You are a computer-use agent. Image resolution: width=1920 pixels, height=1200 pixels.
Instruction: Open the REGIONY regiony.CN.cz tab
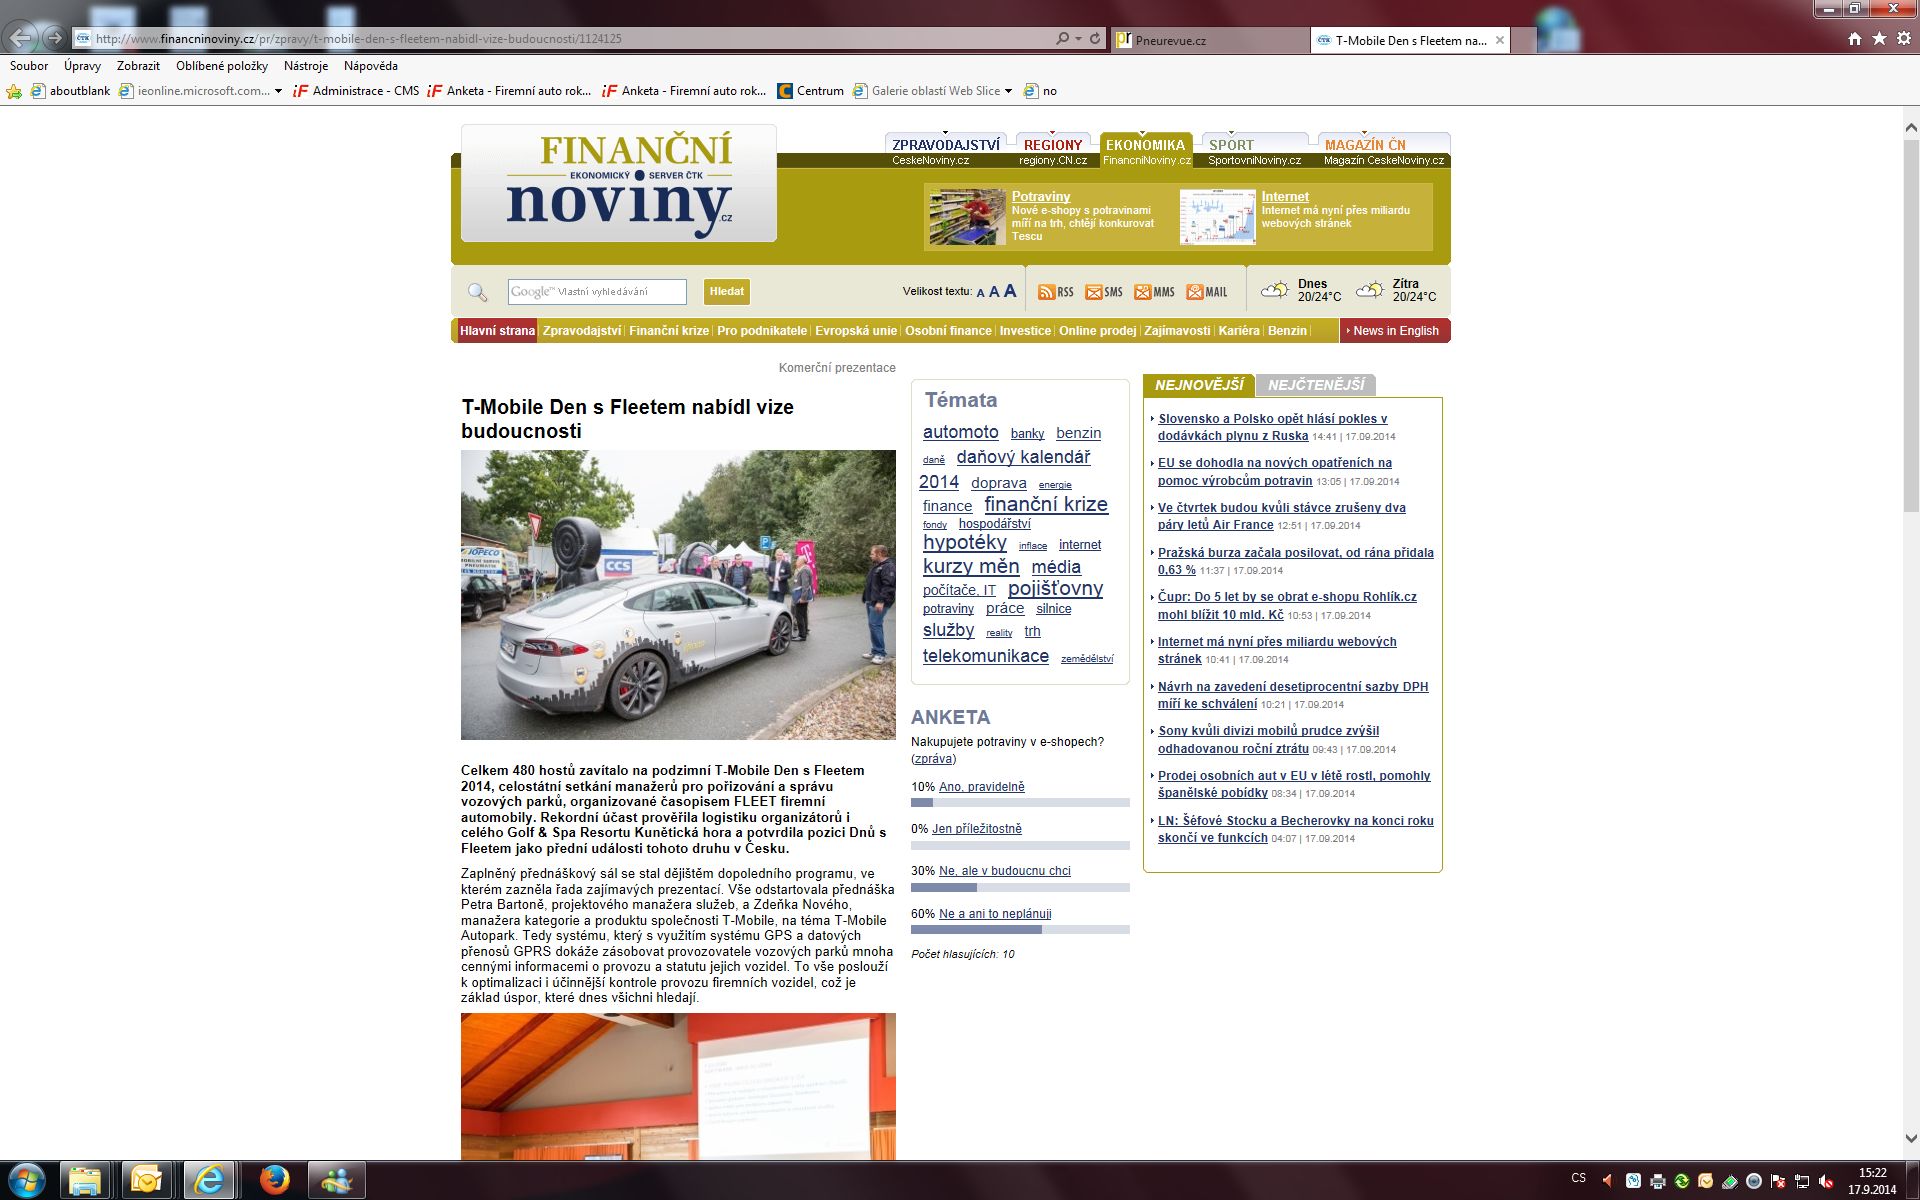tap(1053, 151)
